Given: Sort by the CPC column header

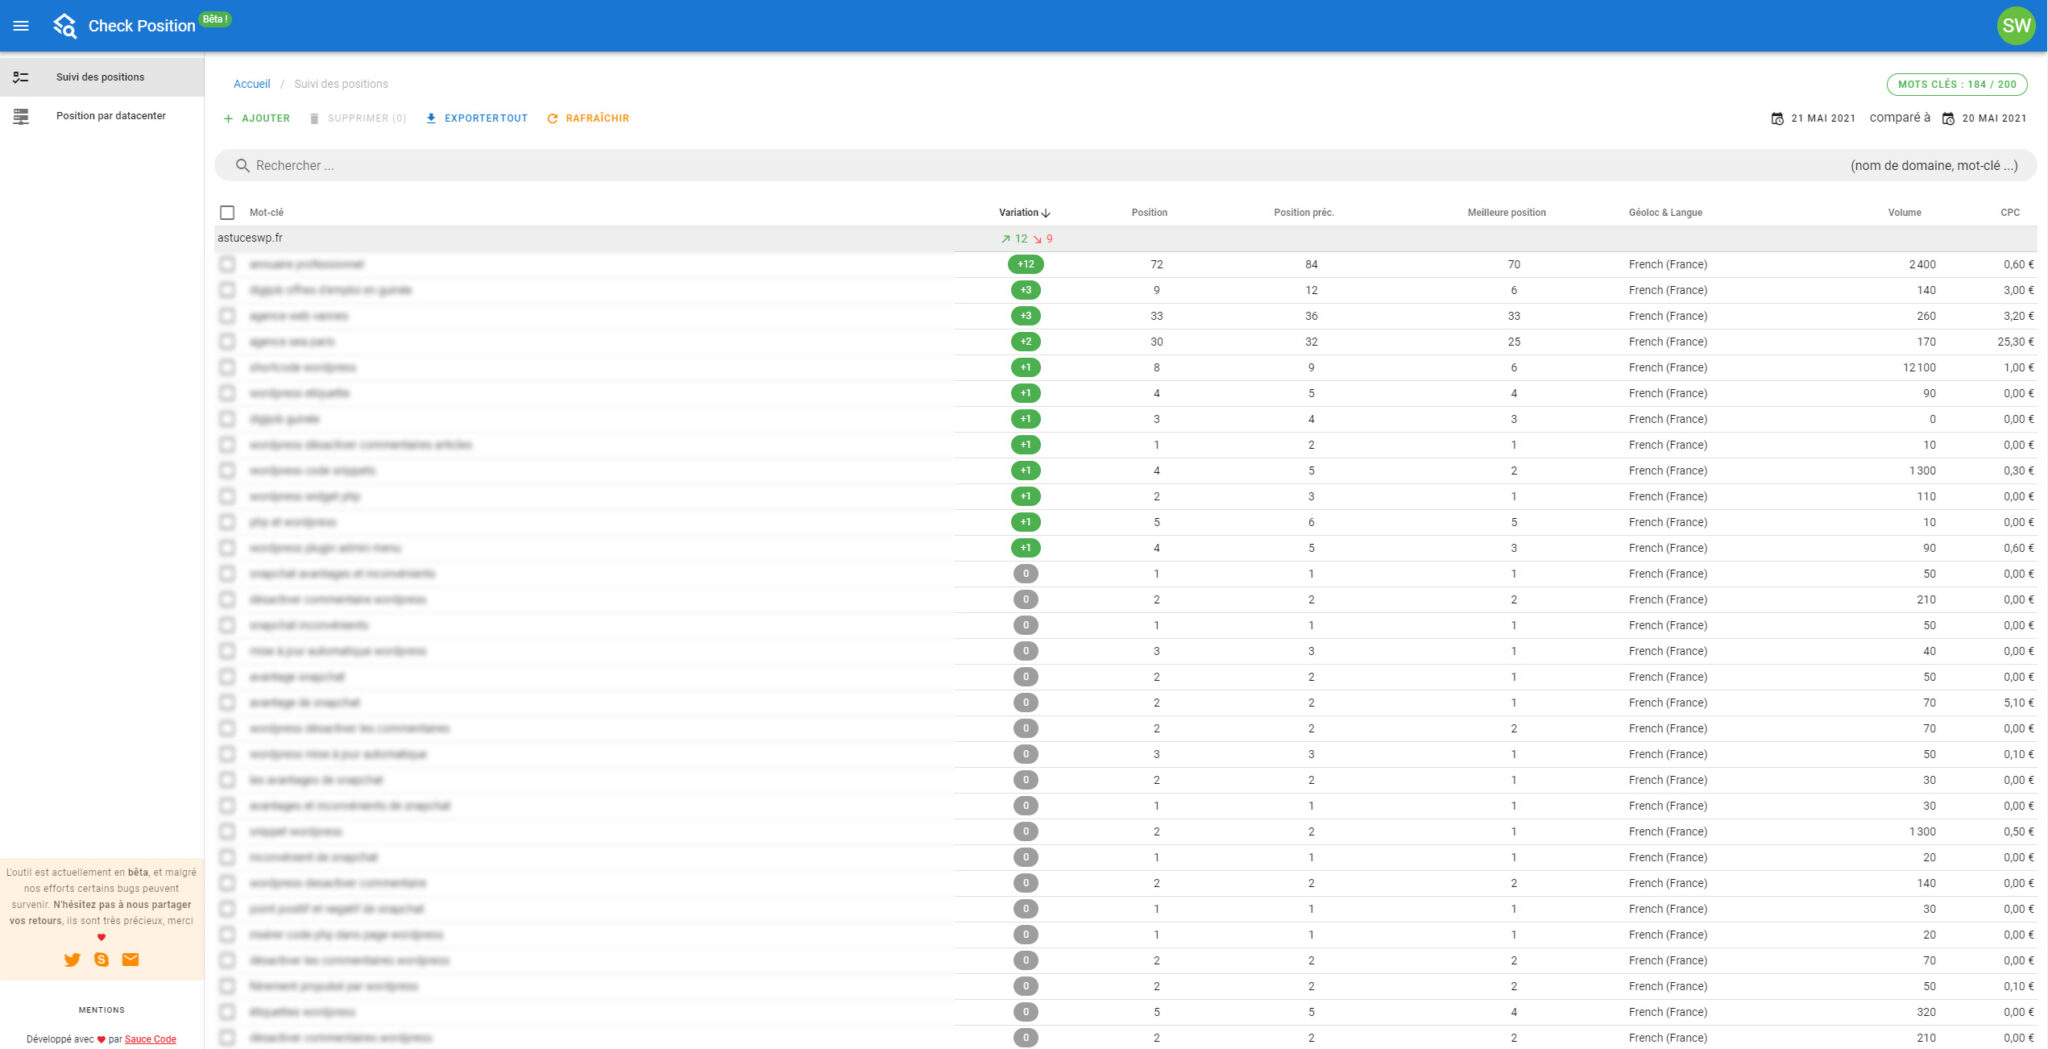Looking at the screenshot, I should coord(2010,213).
